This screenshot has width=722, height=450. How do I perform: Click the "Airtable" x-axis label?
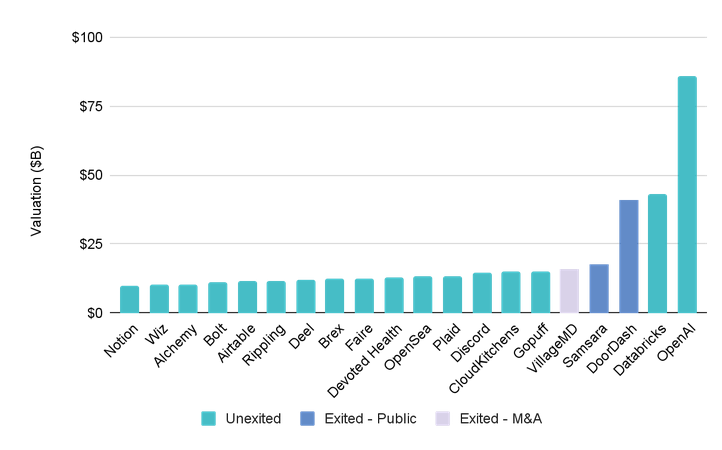(233, 341)
